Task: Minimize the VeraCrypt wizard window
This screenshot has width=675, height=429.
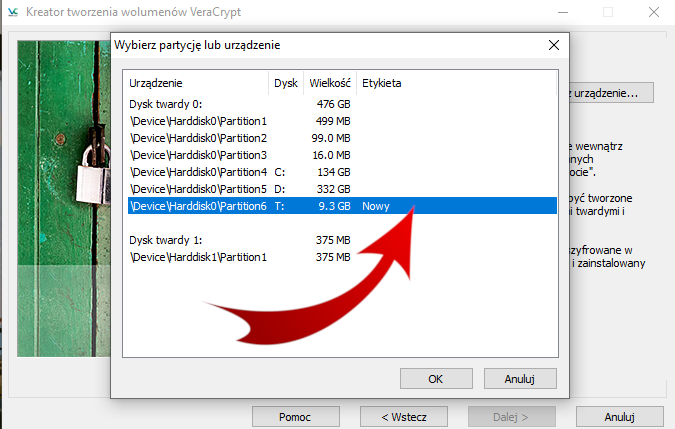Action: pyautogui.click(x=563, y=12)
